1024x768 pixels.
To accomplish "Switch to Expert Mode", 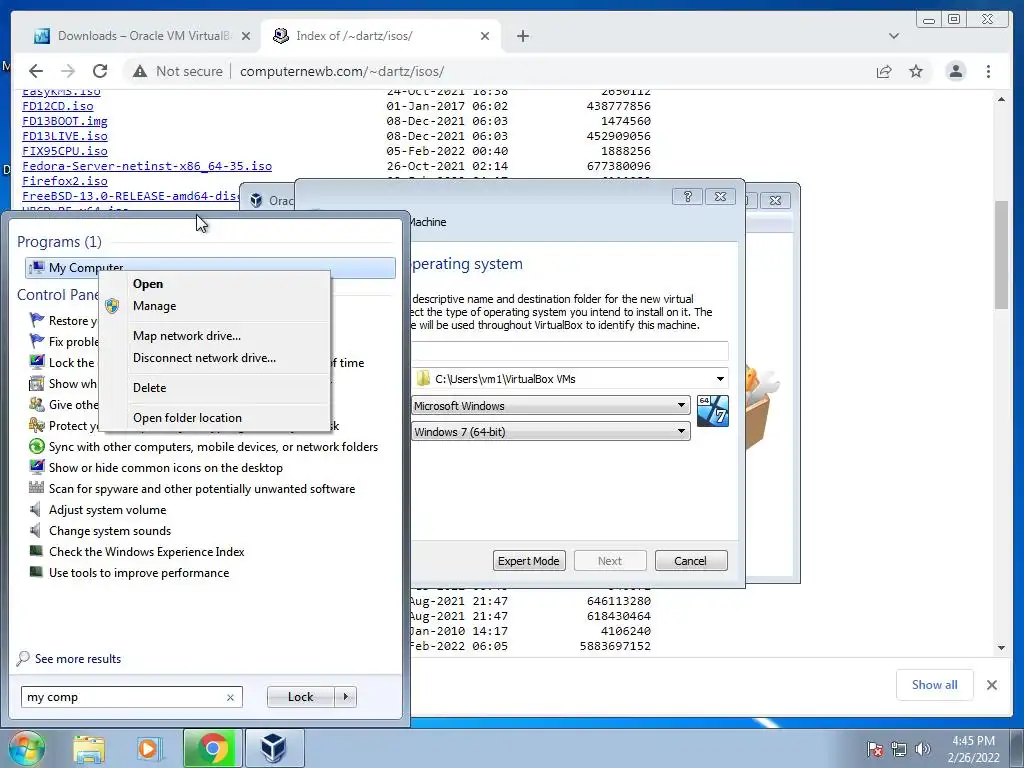I will click(529, 561).
